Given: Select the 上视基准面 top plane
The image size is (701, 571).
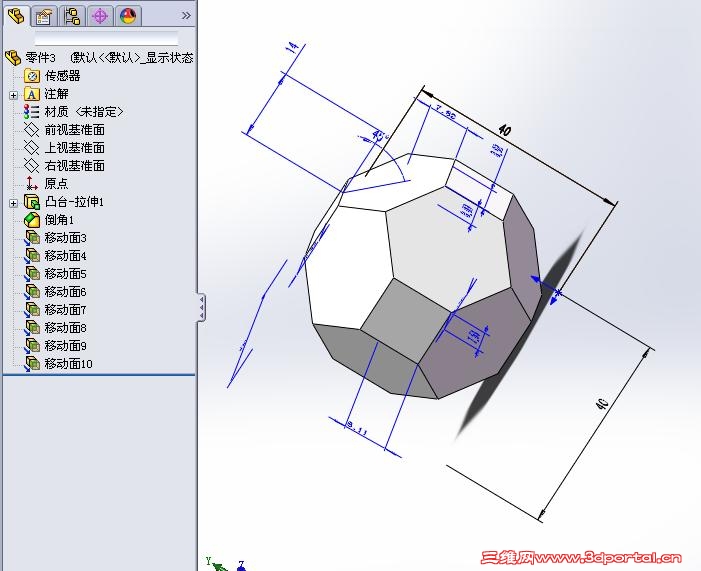Looking at the screenshot, I should pos(75,148).
